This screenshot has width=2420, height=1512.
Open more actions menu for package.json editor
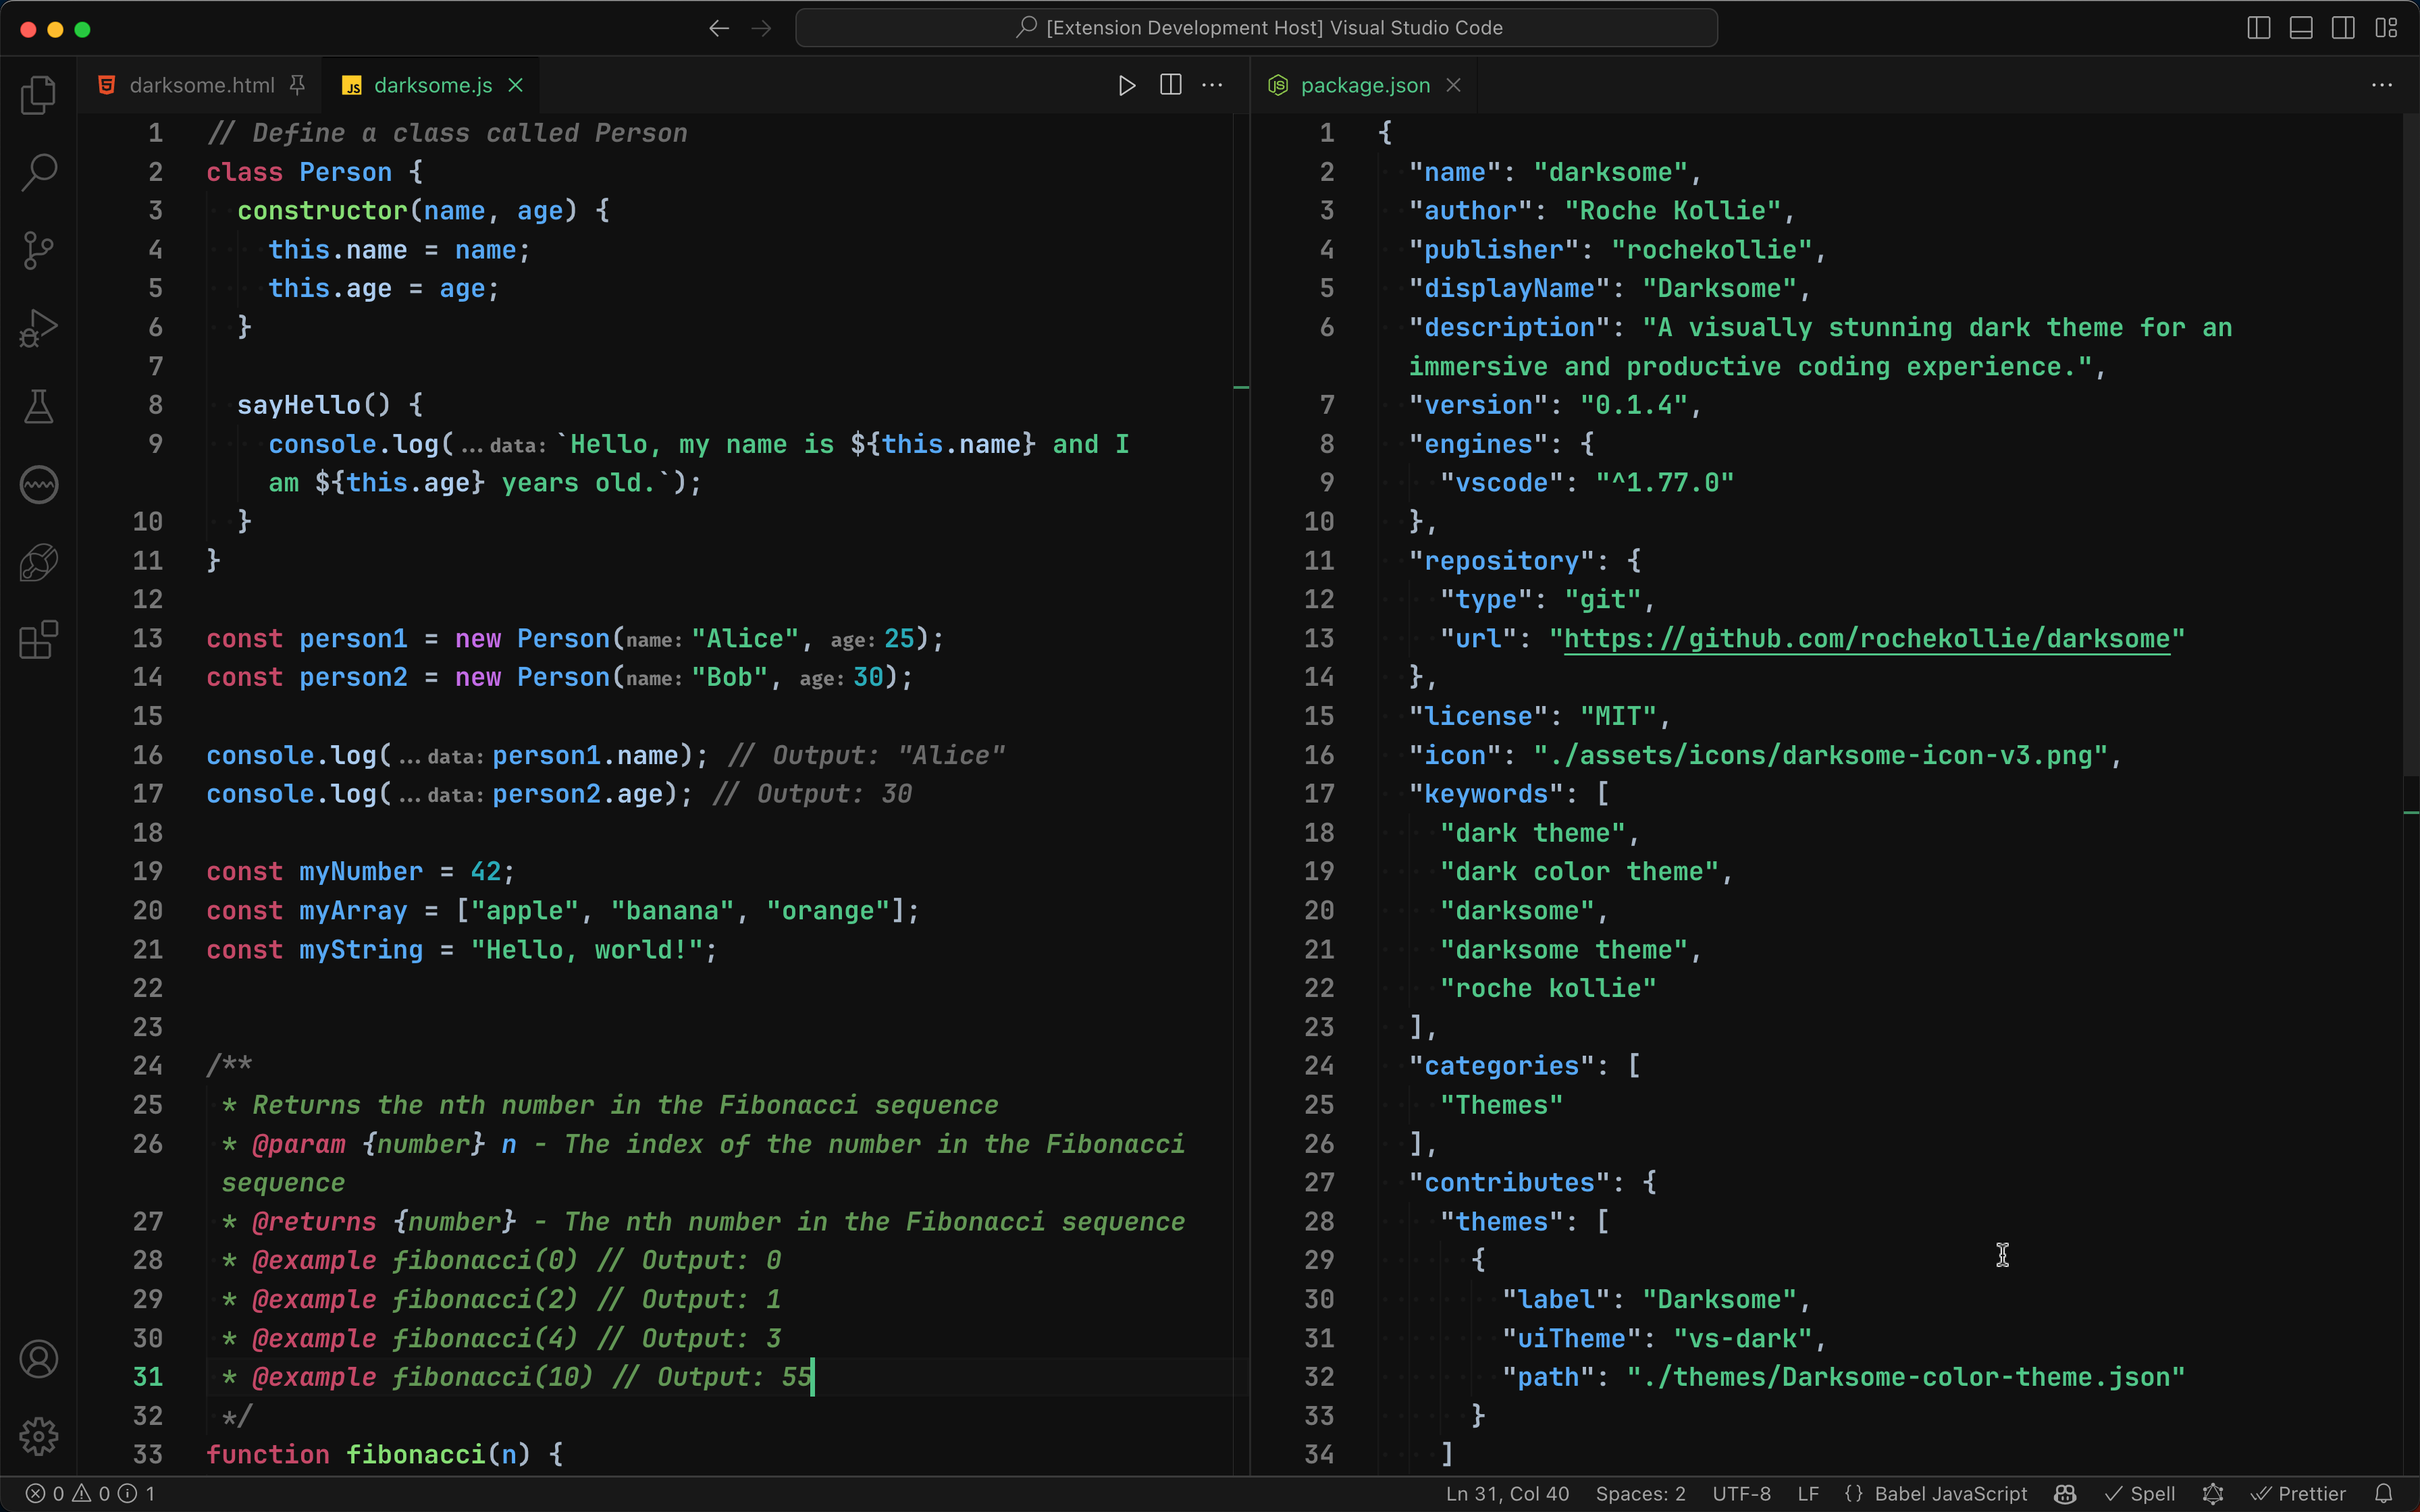[2382, 86]
